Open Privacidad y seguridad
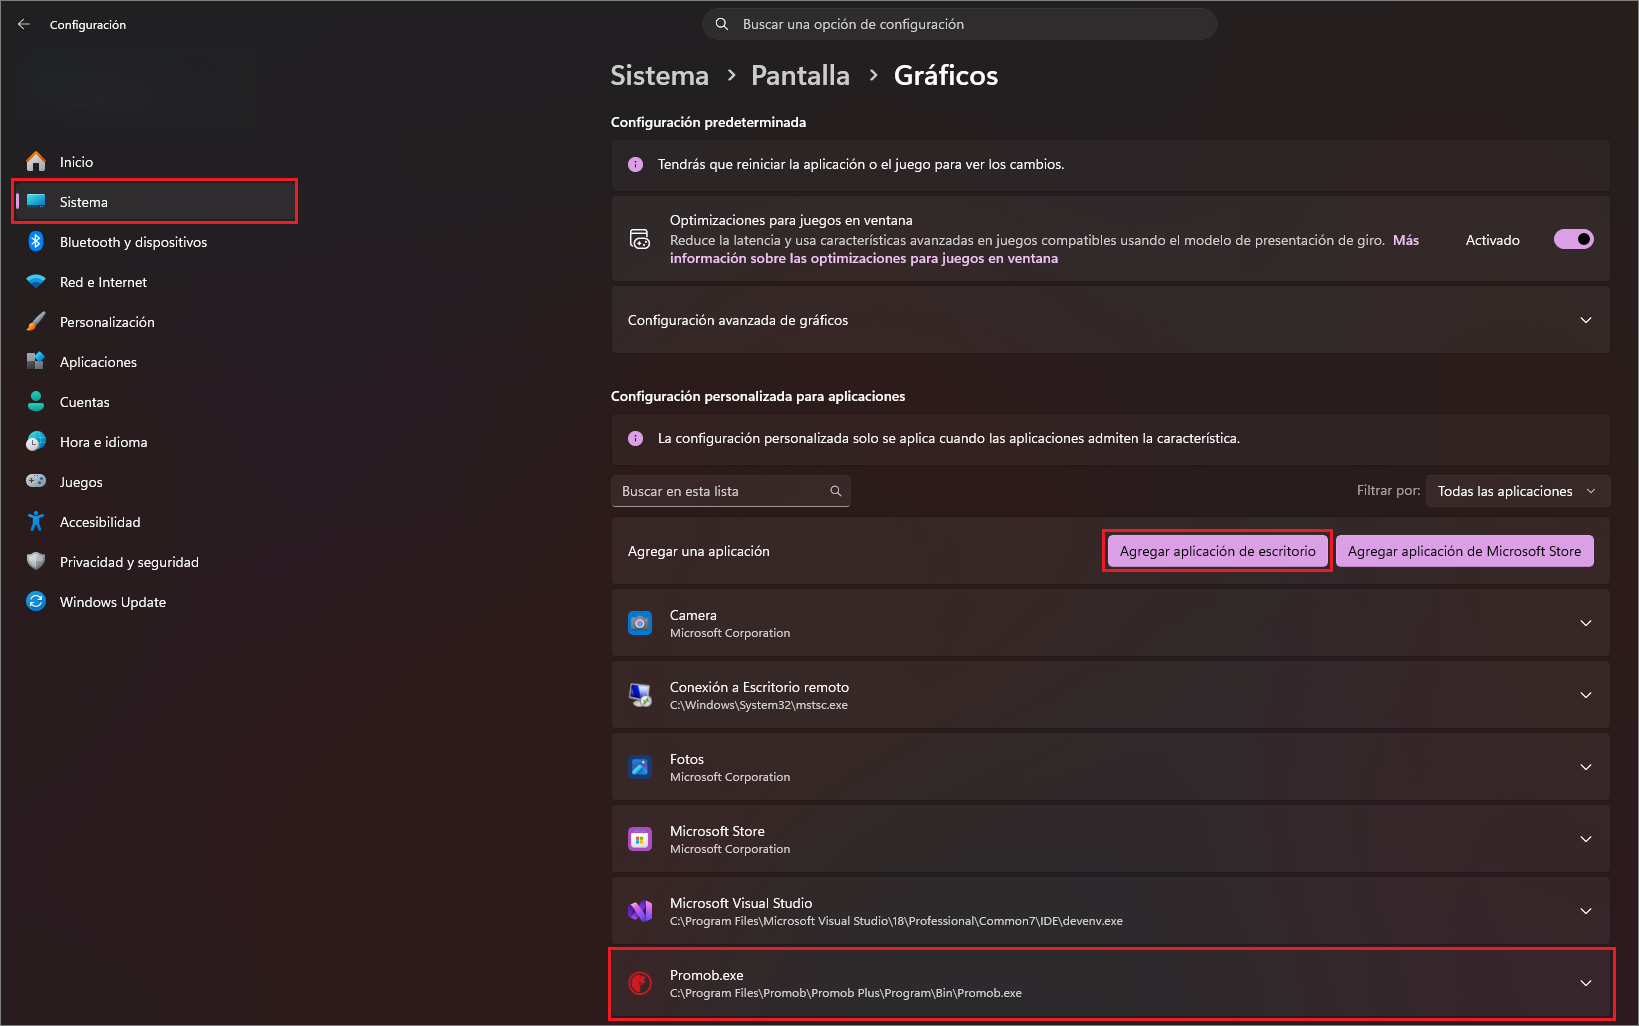Viewport: 1639px width, 1026px height. [x=155, y=561]
